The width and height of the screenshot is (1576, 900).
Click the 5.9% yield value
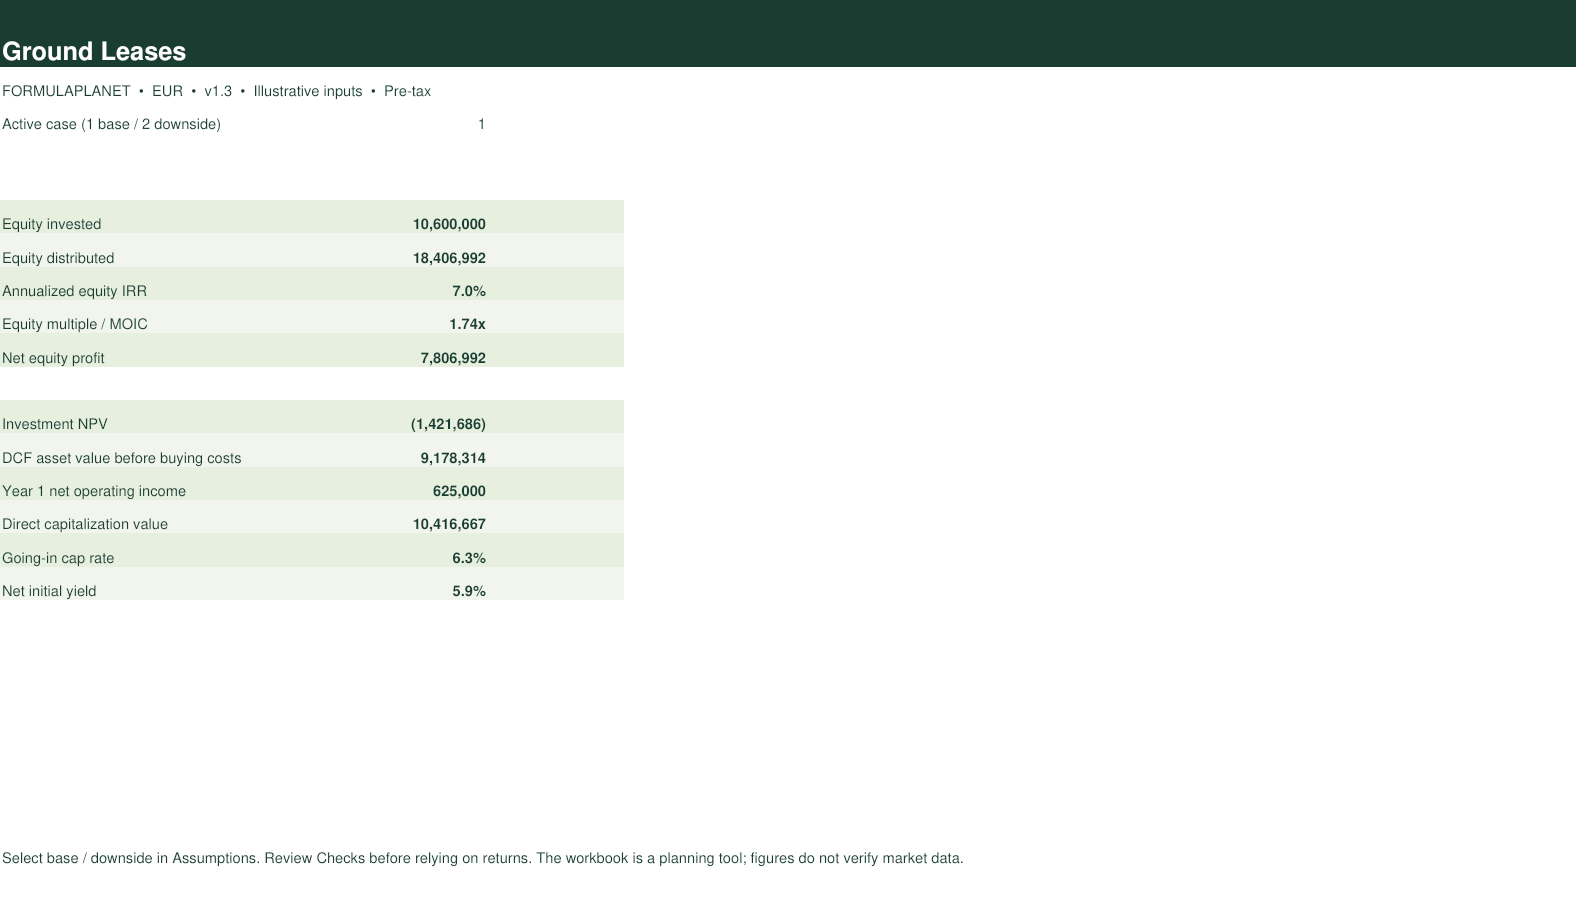coord(469,591)
